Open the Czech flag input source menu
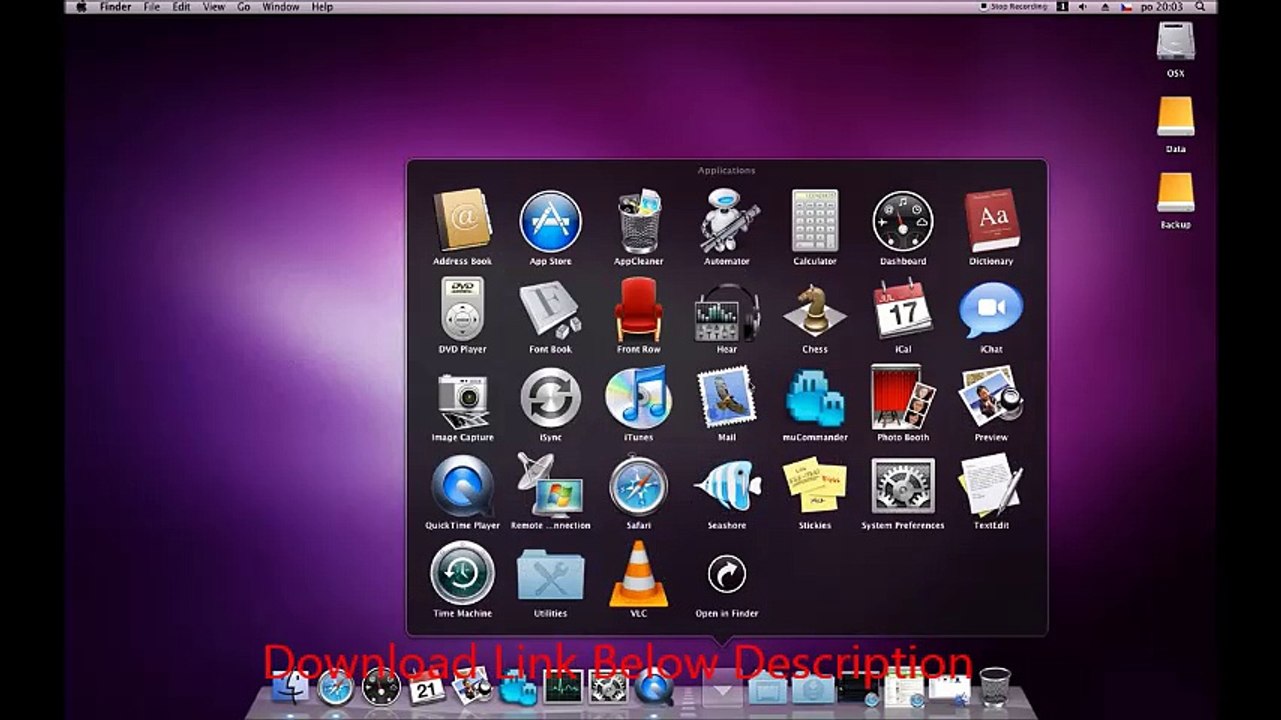 (x=1126, y=6)
